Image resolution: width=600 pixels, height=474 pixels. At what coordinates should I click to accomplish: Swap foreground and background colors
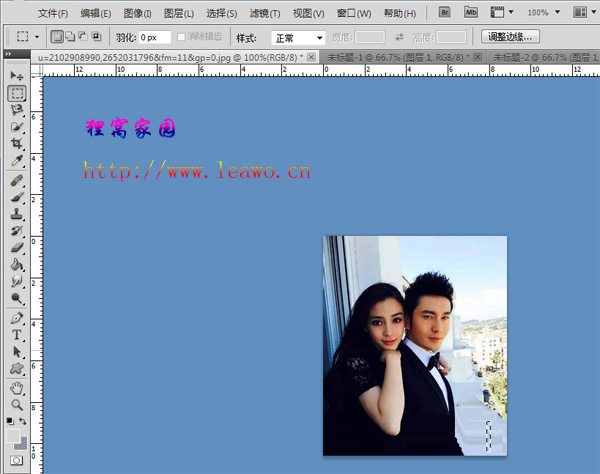coord(23,421)
